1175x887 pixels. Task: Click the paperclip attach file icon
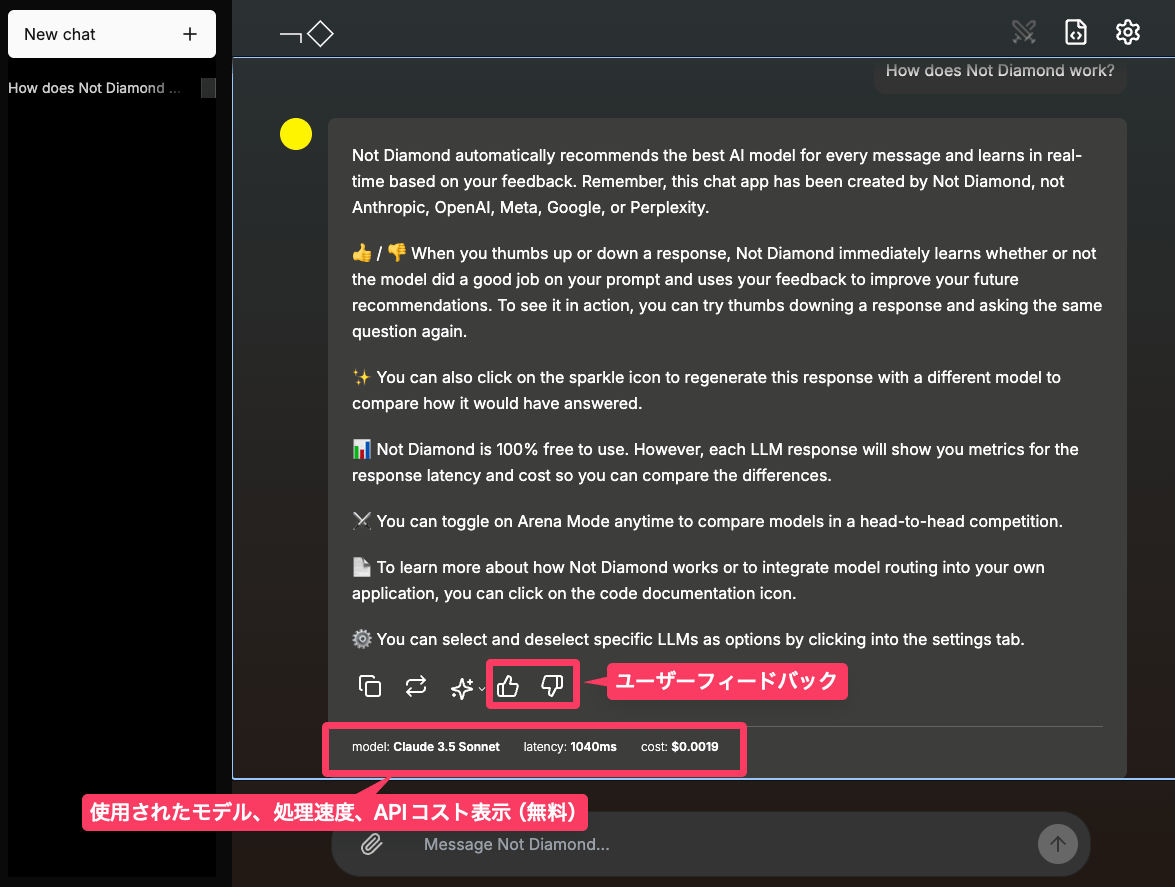point(371,845)
